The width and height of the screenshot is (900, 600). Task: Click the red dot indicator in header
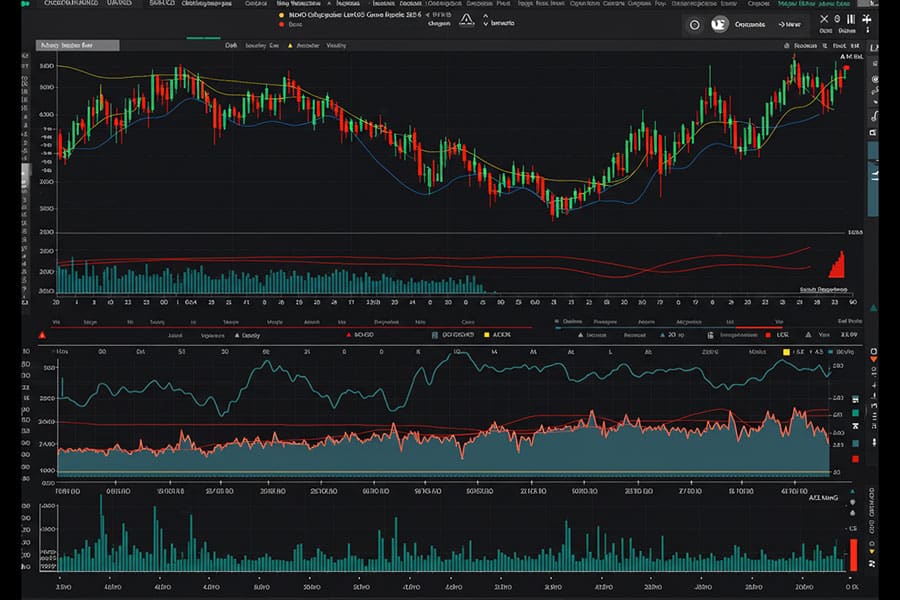281,25
